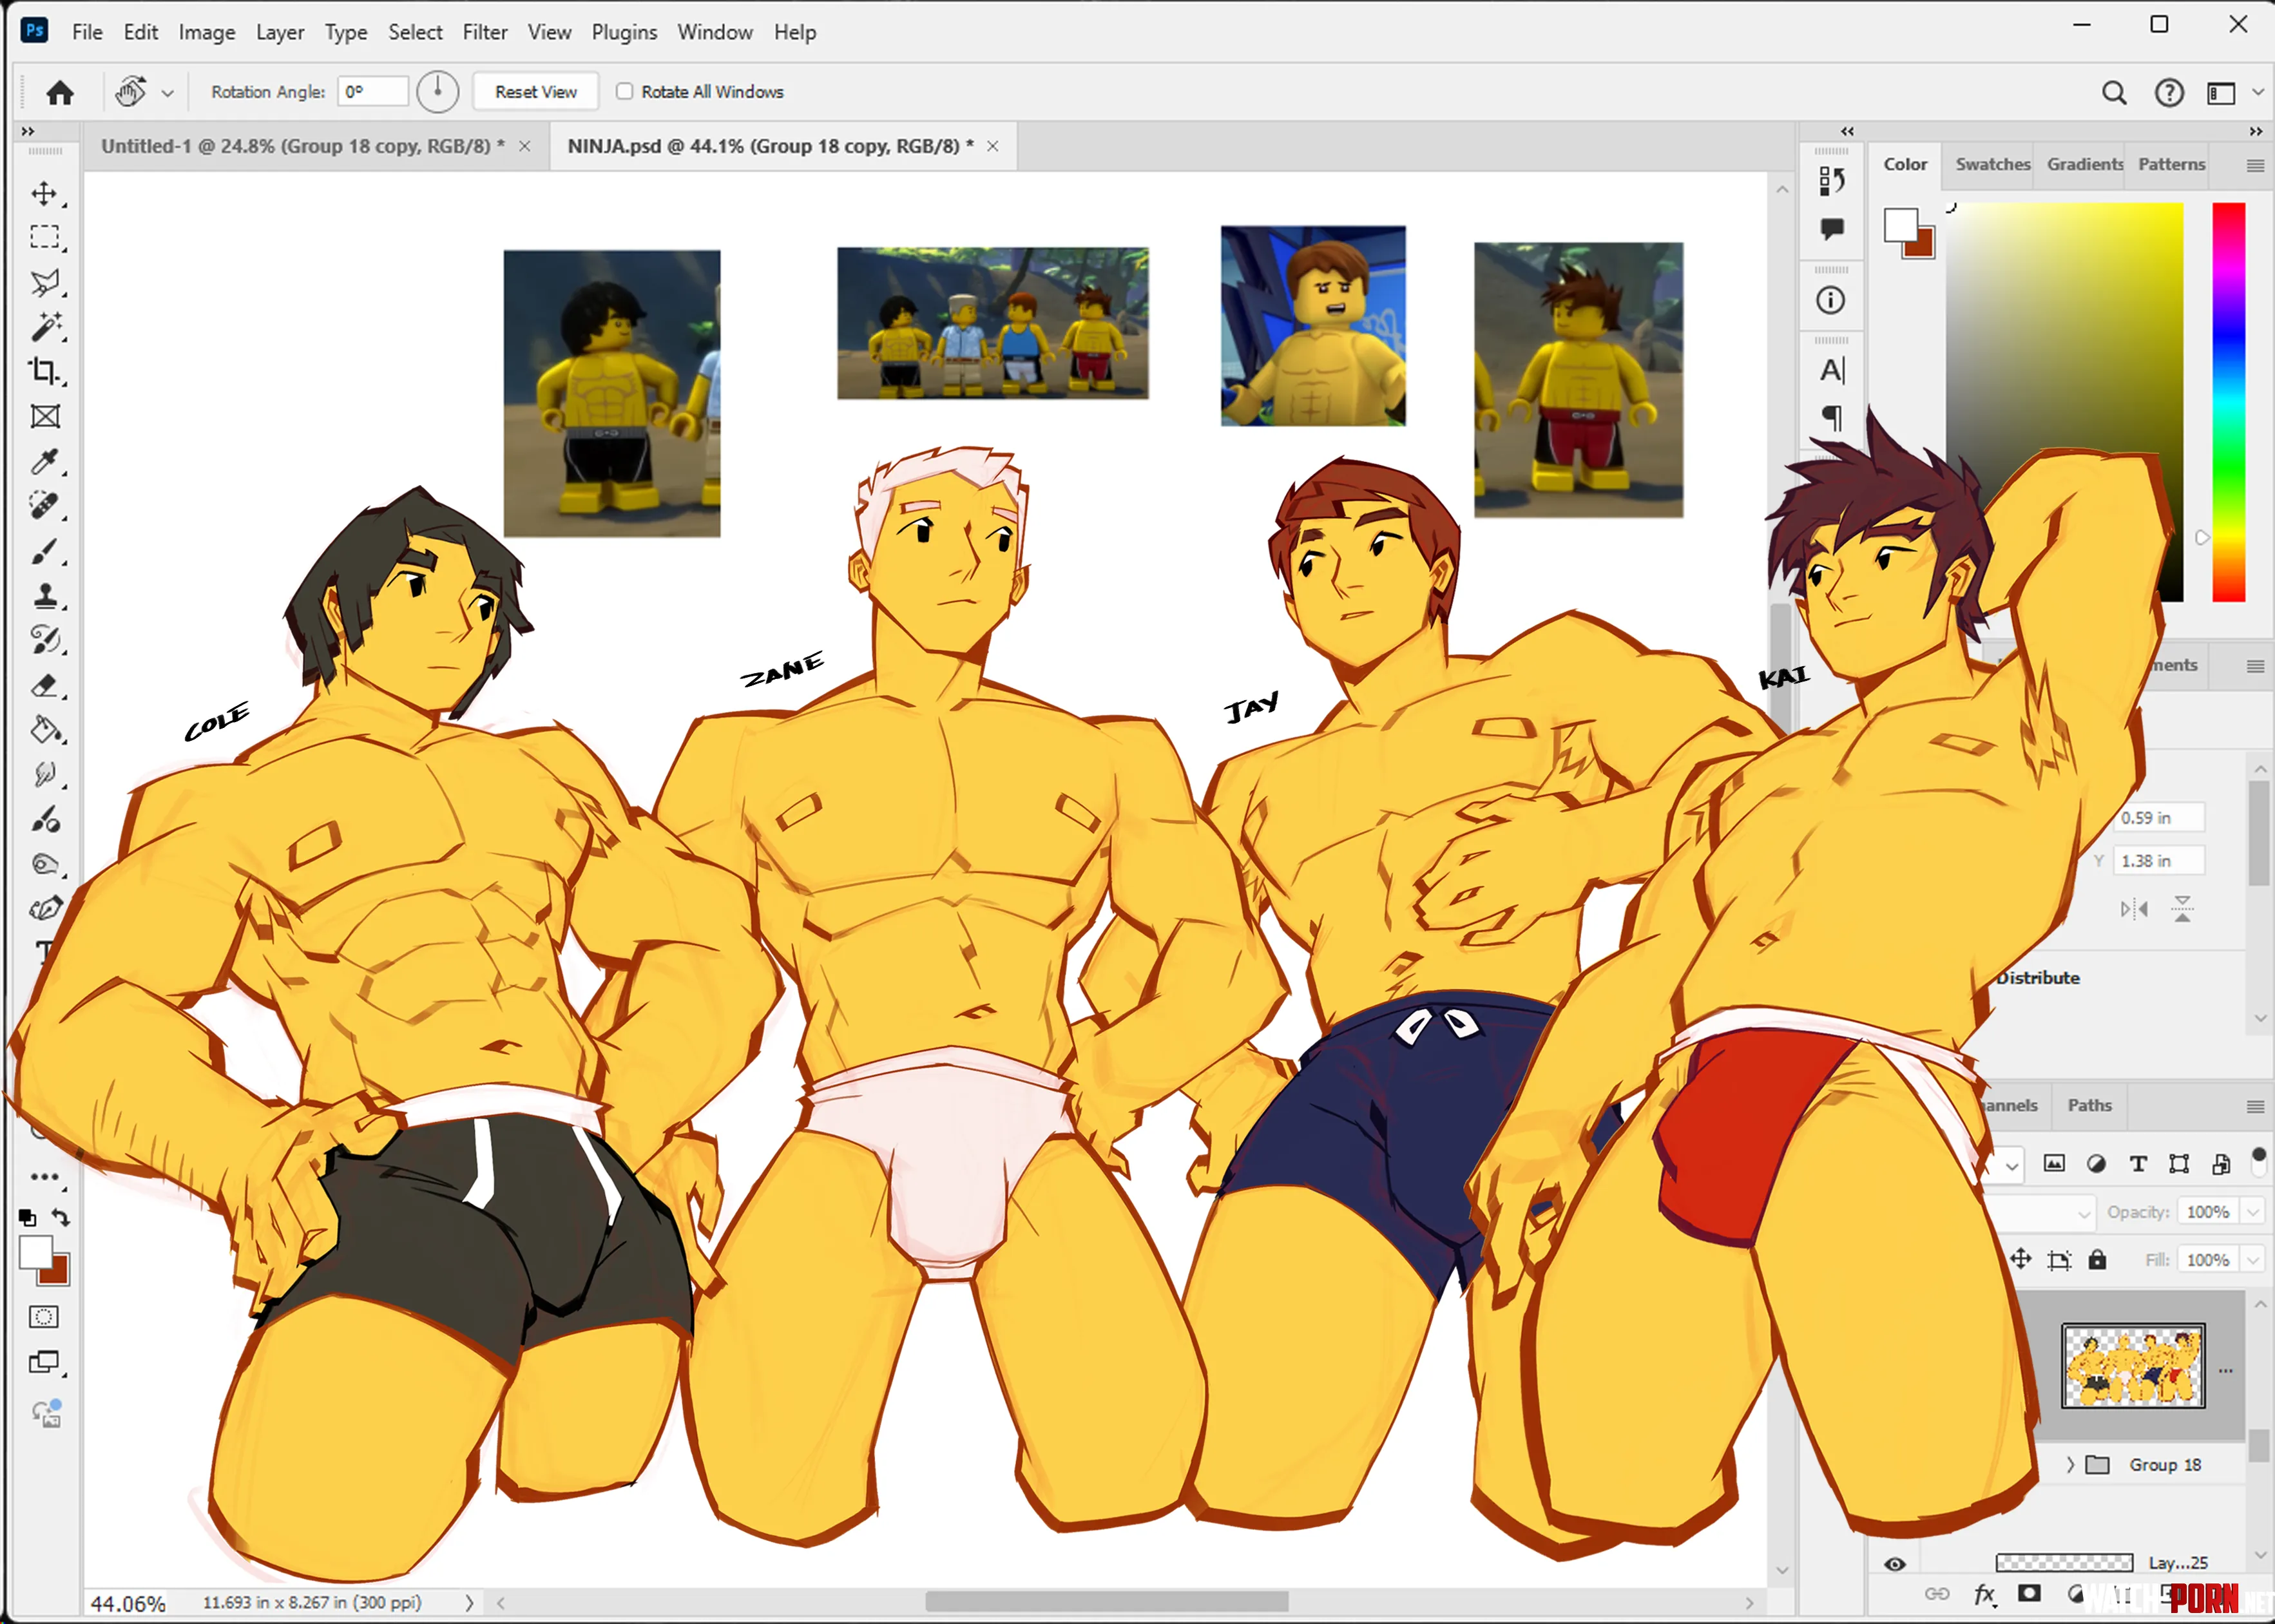Select the History Brush tool

tap(44, 640)
